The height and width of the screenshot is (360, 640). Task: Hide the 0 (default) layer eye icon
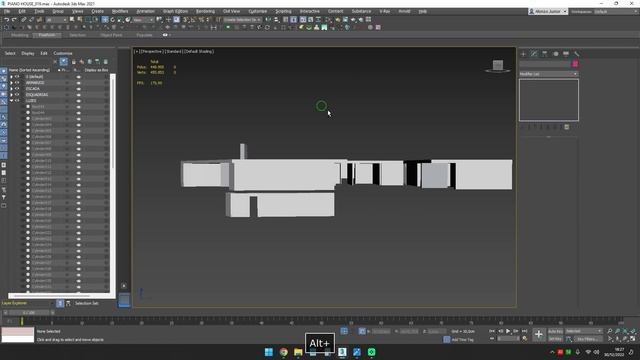pyautogui.click(x=17, y=76)
